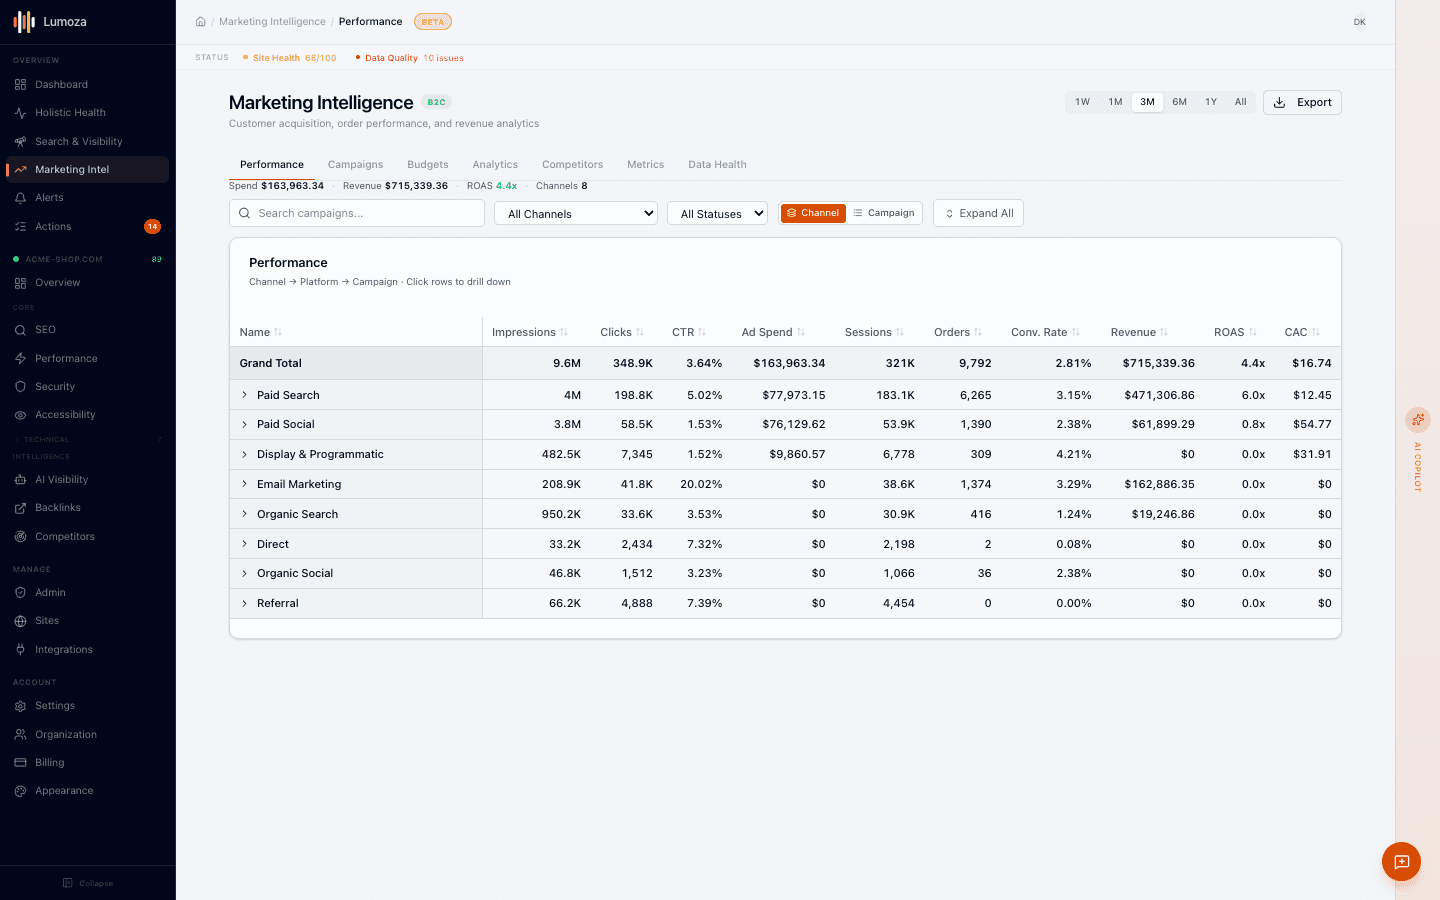Open site Overview in sidebar
Viewport: 1440px width, 900px height.
(x=87, y=283)
